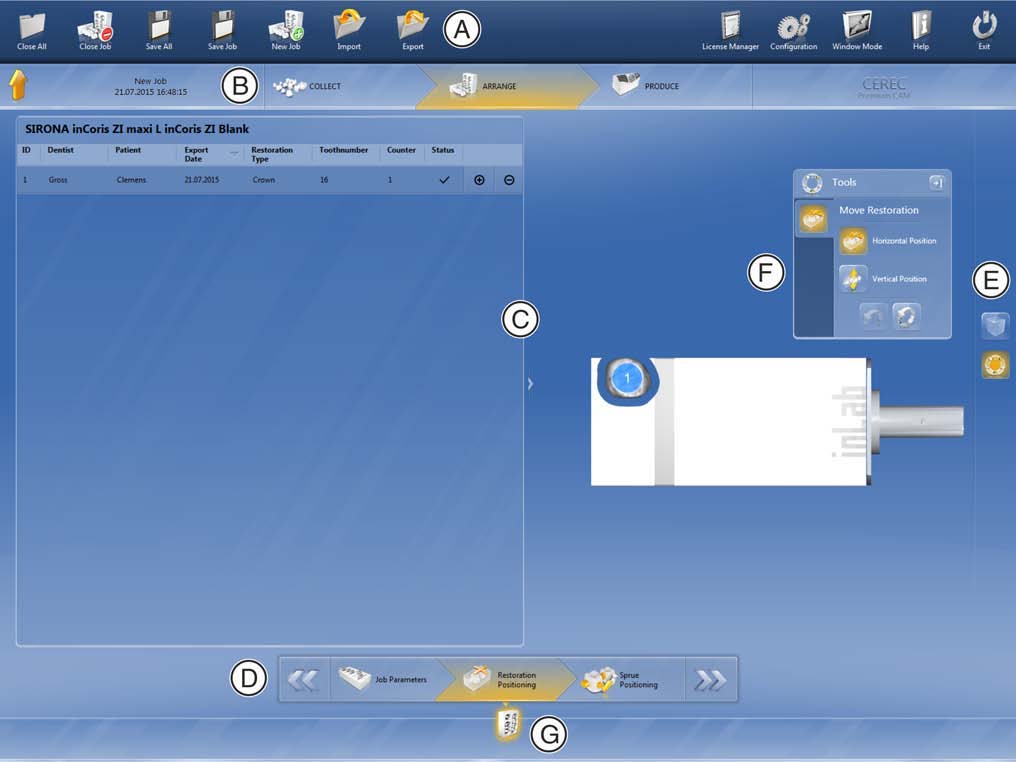Viewport: 1016px width, 762px height.
Task: Create a New Job from toolbar
Action: (x=286, y=30)
